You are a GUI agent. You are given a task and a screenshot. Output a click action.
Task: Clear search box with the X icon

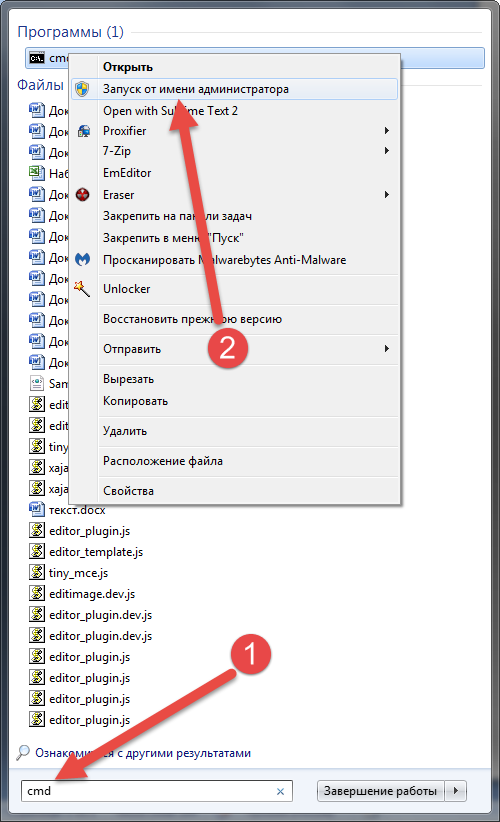click(280, 792)
